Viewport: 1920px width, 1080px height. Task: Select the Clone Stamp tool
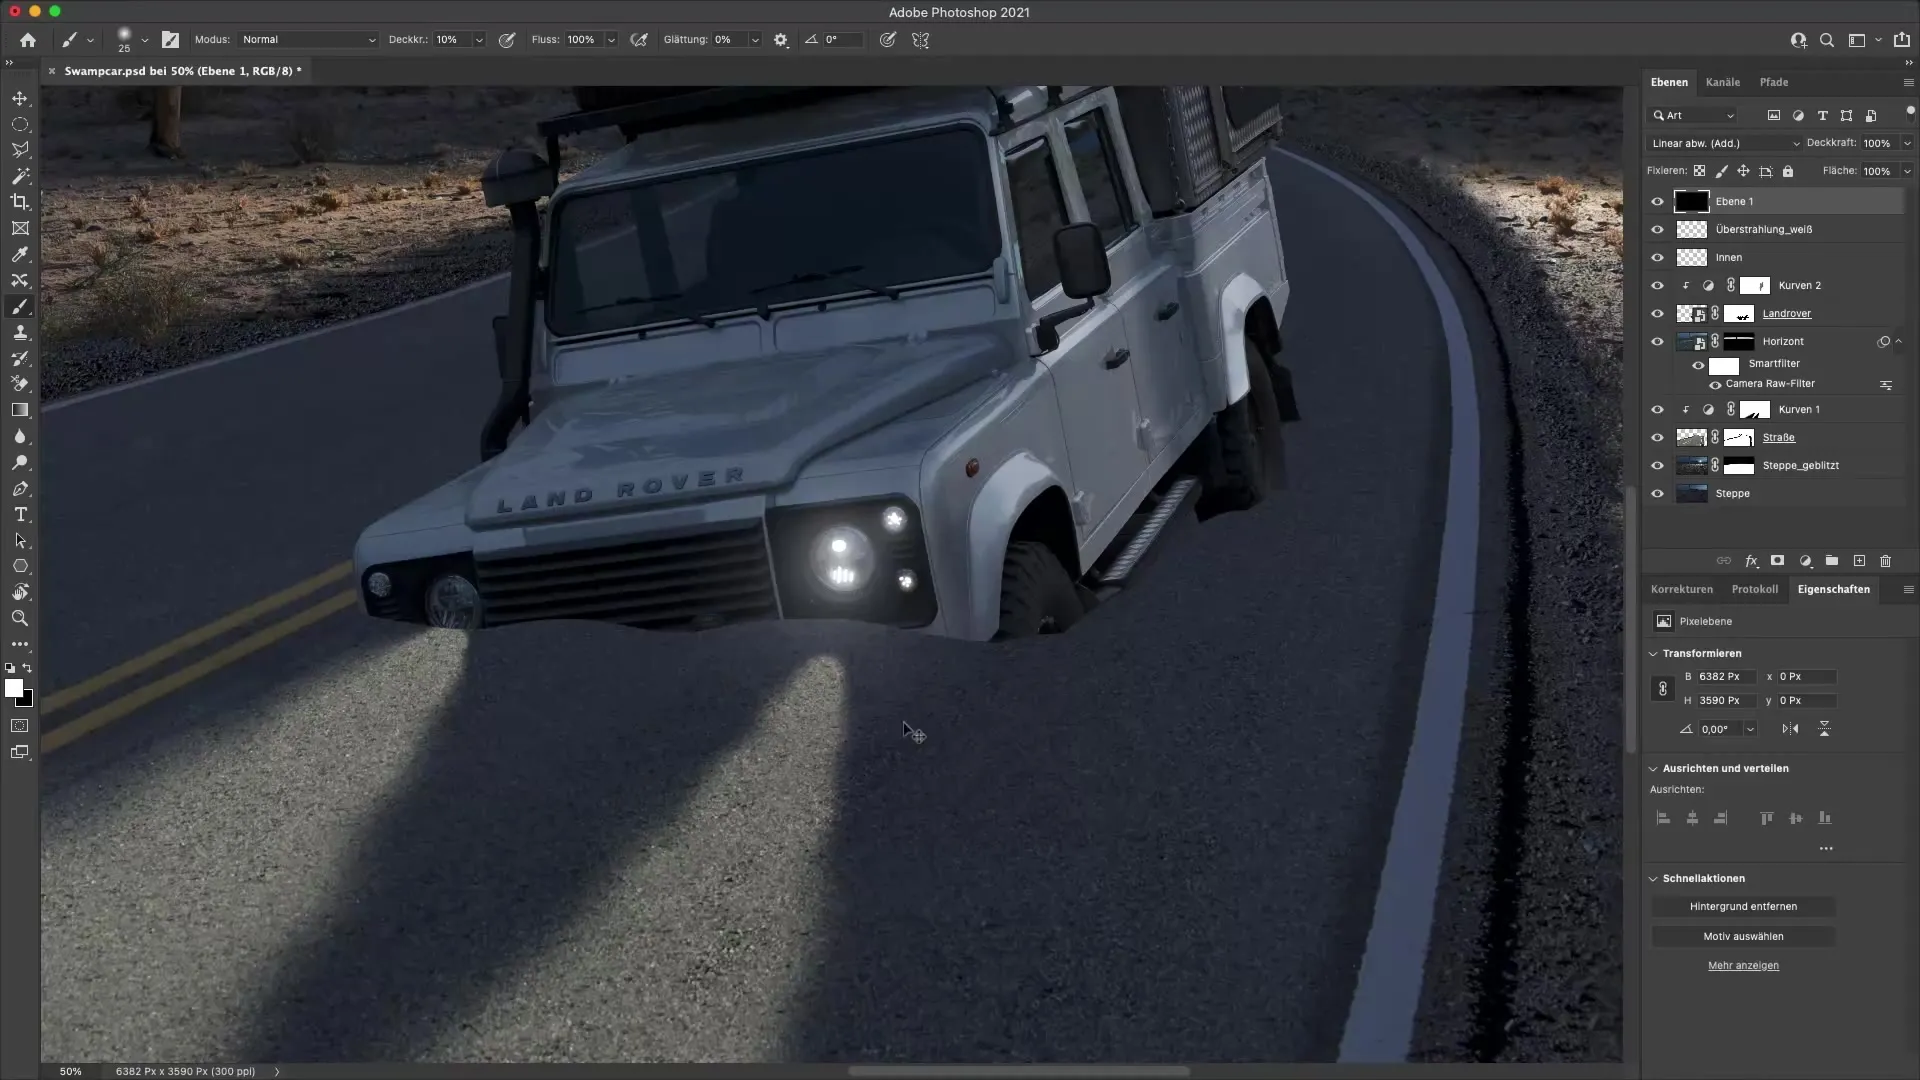(x=20, y=332)
